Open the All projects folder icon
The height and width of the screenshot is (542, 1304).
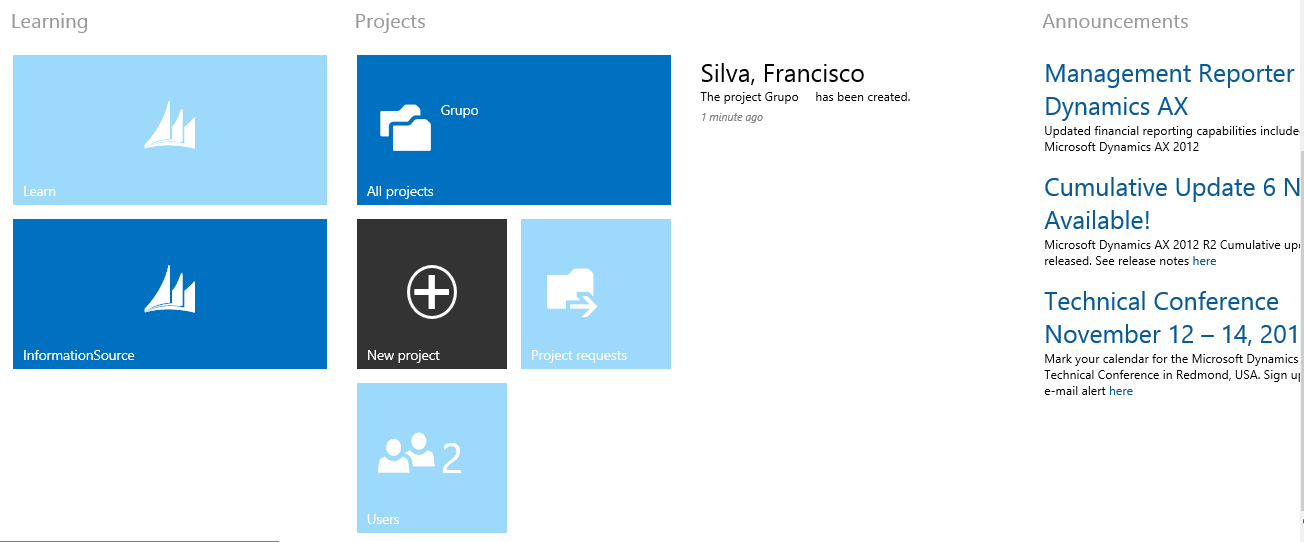(x=405, y=127)
